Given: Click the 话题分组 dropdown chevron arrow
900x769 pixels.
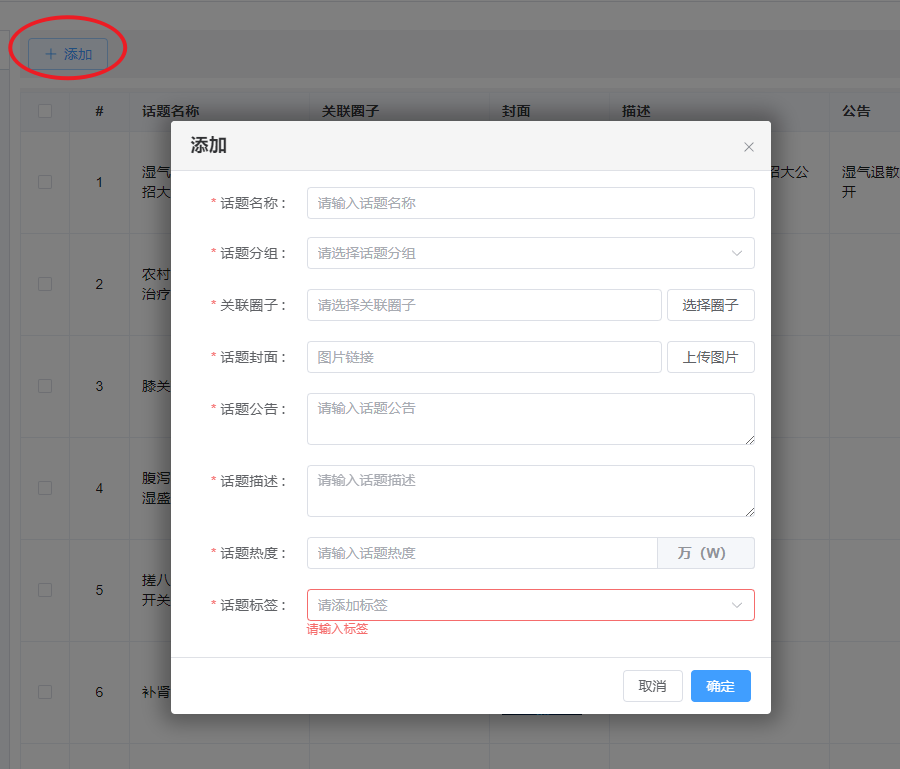Looking at the screenshot, I should [736, 253].
